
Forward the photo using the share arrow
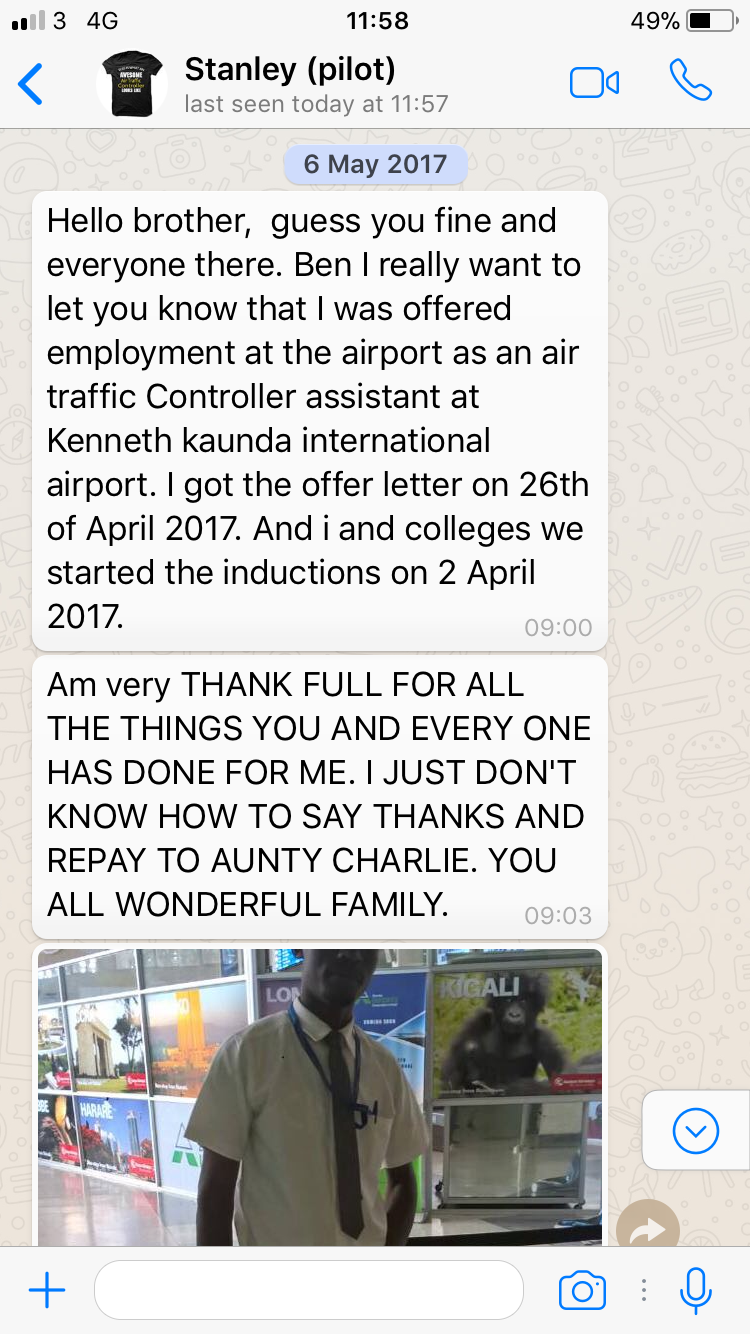pos(648,1228)
